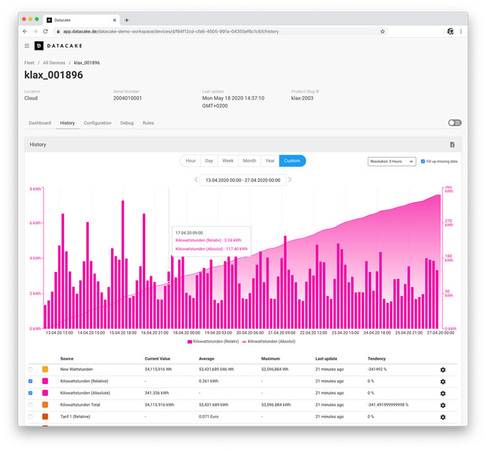This screenshot has height=450, width=486.
Task: Open the Resolution dropdown
Action: 392,161
